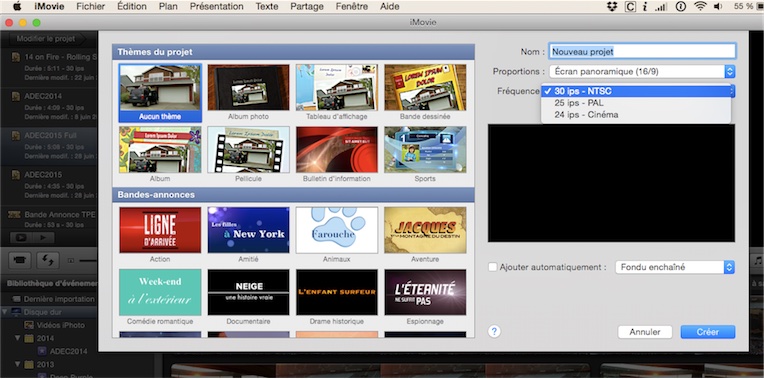Open the Fondu enchaîné transition dropdown
The image size is (764, 379).
point(675,267)
